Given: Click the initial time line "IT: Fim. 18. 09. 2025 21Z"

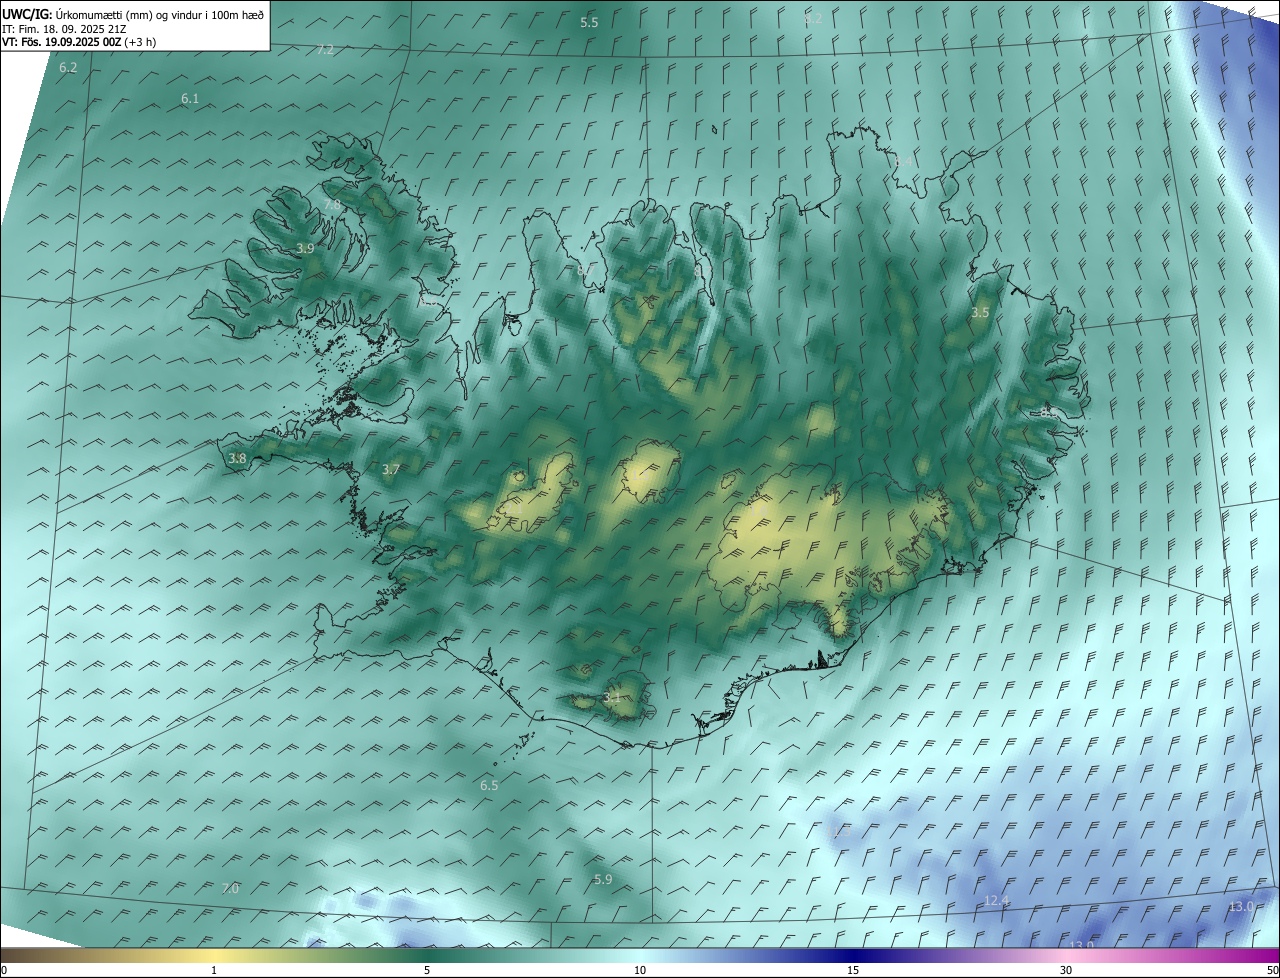Looking at the screenshot, I should [x=63, y=29].
